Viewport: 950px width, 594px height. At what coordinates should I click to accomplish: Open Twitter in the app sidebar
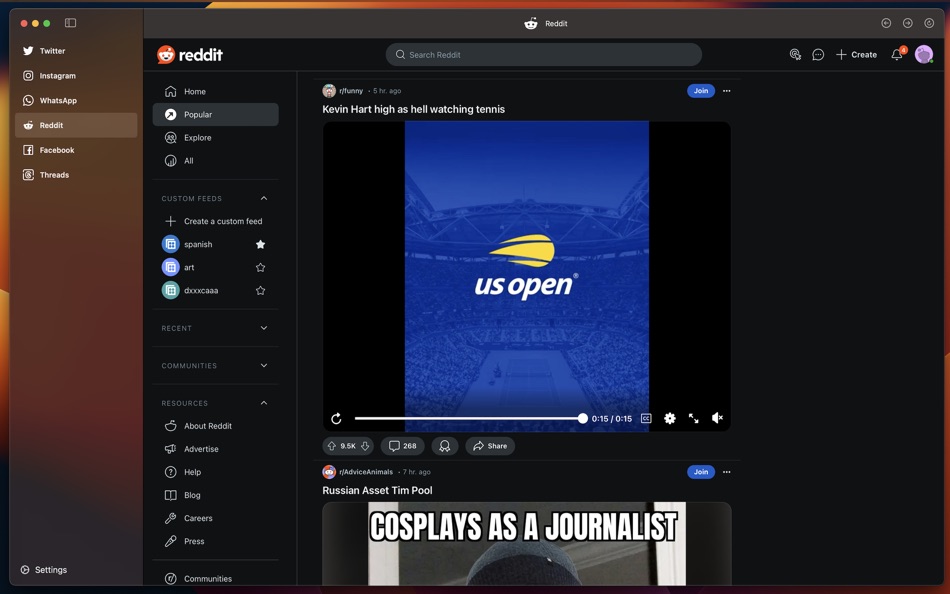(76, 51)
